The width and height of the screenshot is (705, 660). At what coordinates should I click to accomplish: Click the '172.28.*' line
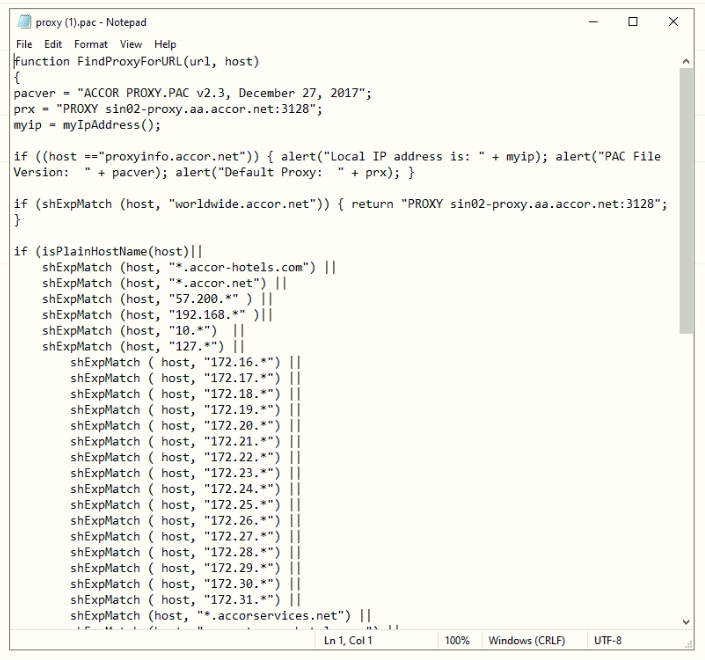(x=185, y=552)
